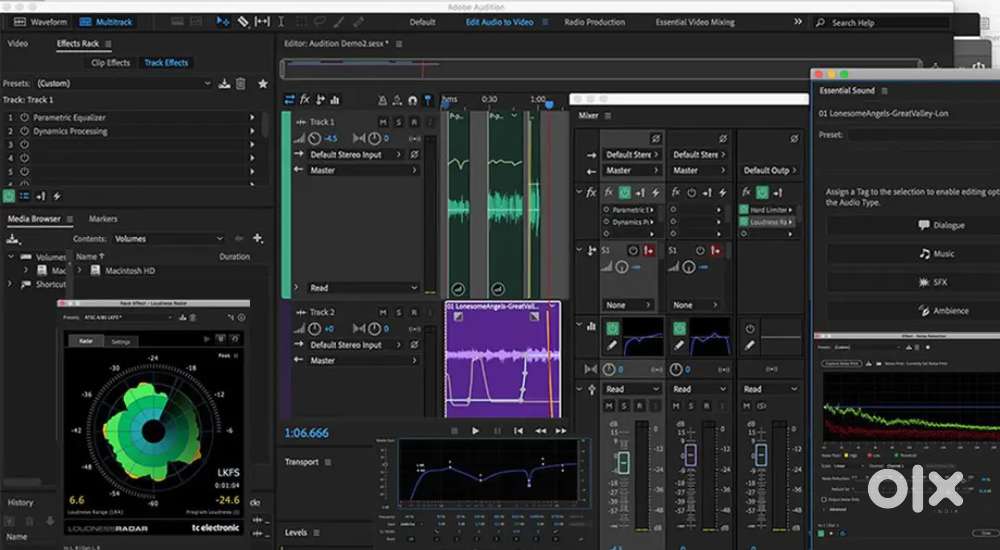The height and width of the screenshot is (550, 1000).
Task: Click the search icon next to Search Help
Action: (x=820, y=22)
